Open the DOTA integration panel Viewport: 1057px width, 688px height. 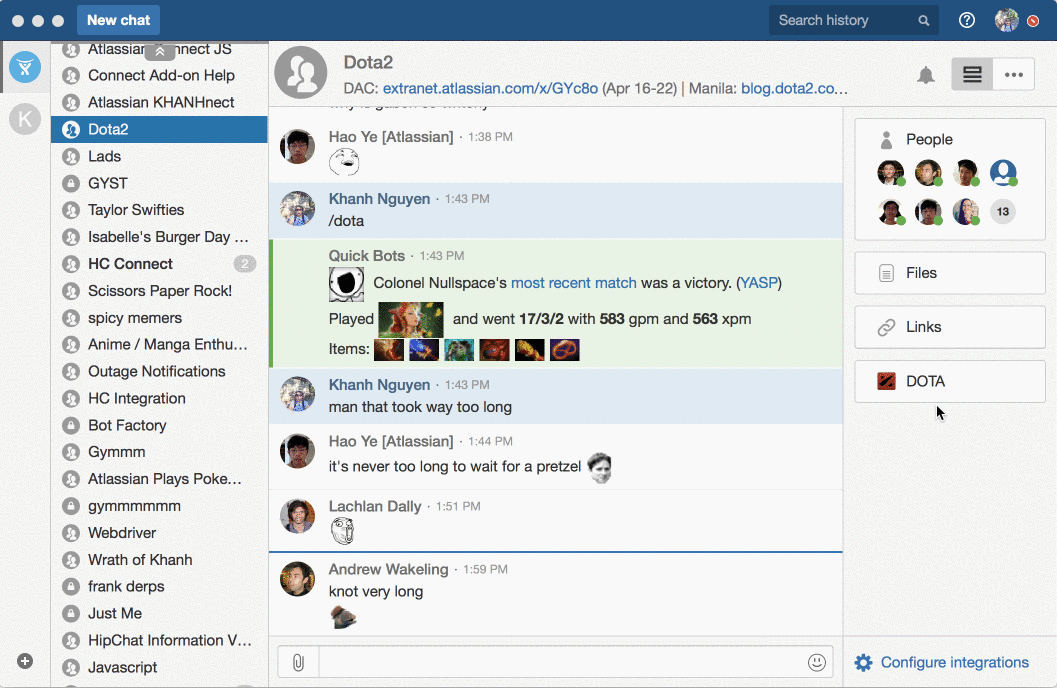(x=950, y=381)
